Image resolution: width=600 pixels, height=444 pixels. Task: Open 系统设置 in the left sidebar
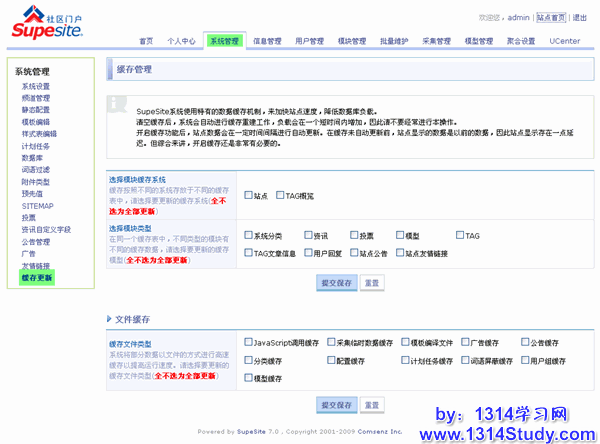coord(35,87)
